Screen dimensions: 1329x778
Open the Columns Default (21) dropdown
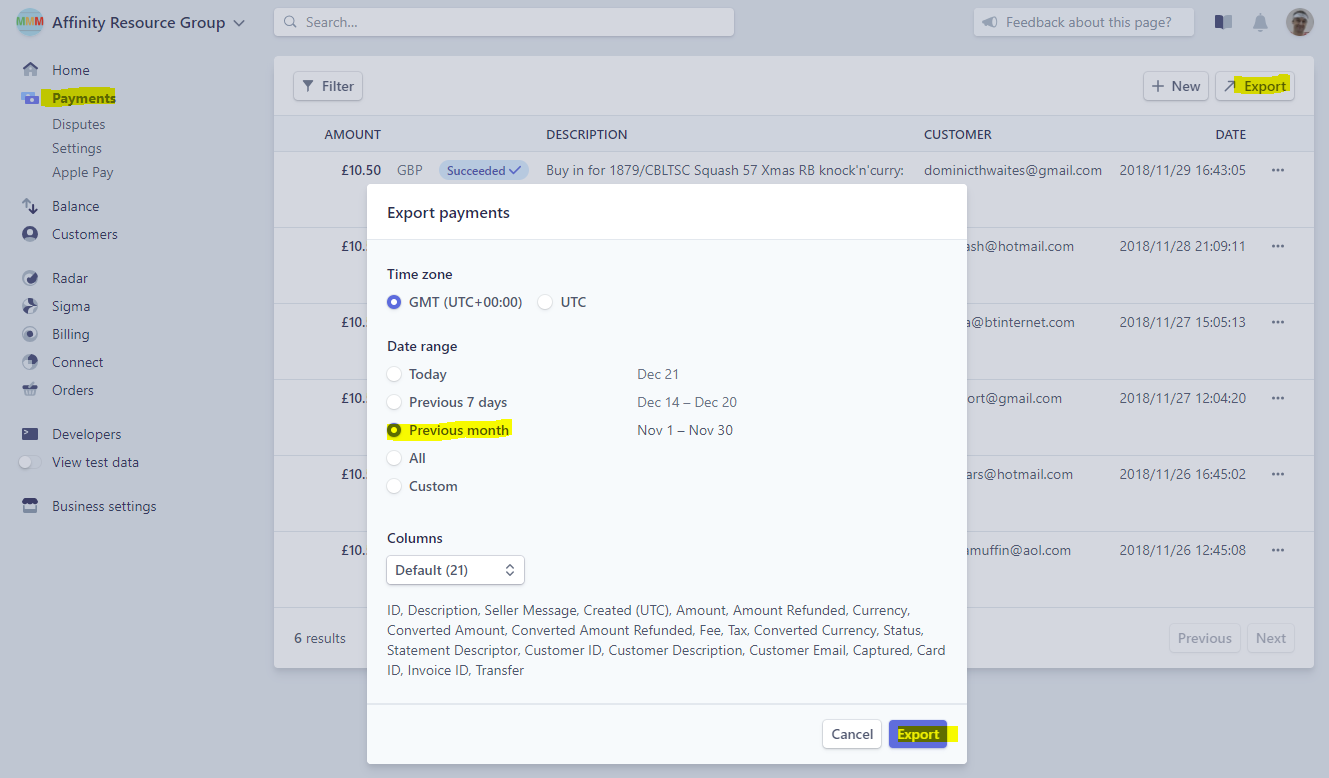coord(455,570)
